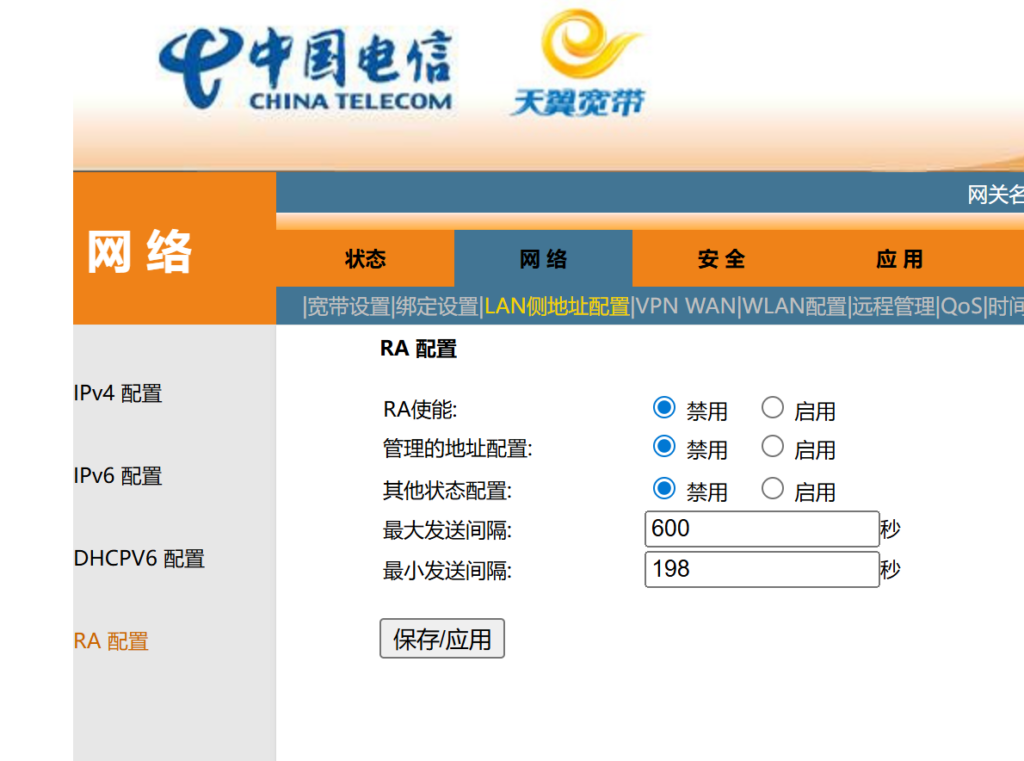Click the 天翼宽带 logo
Screen dimensions: 1024x761
[577, 65]
